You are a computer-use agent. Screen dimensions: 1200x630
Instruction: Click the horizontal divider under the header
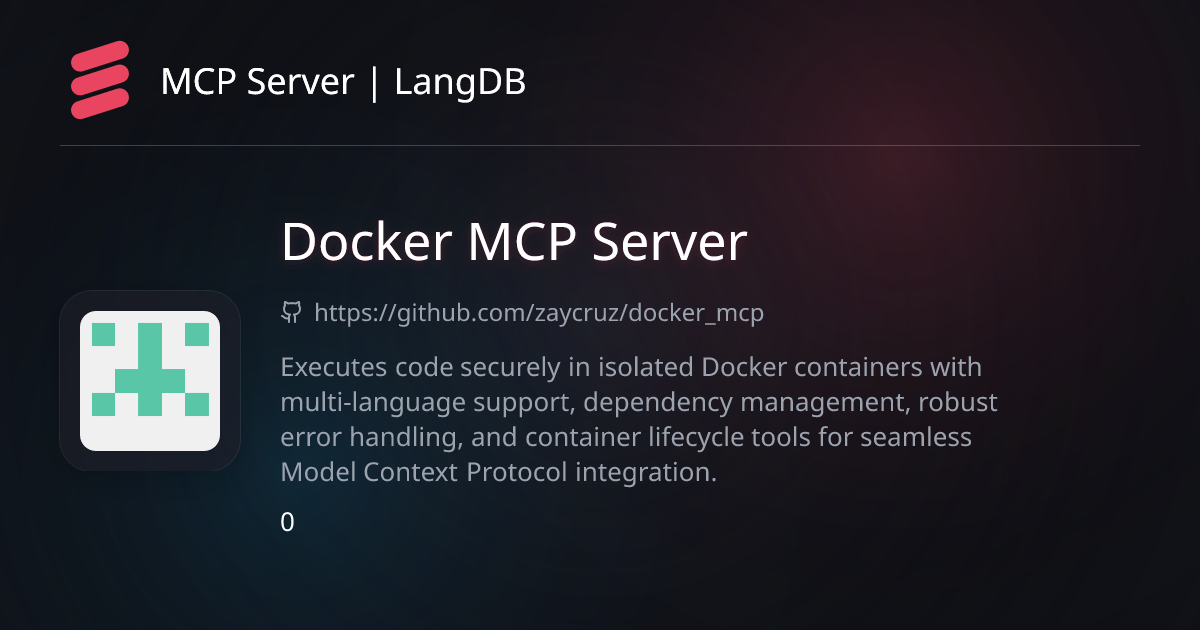pyautogui.click(x=600, y=146)
